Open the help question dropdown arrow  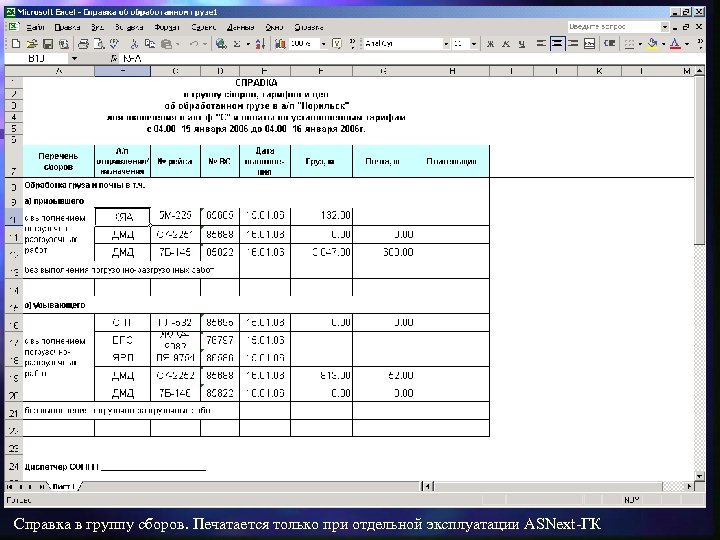point(664,27)
